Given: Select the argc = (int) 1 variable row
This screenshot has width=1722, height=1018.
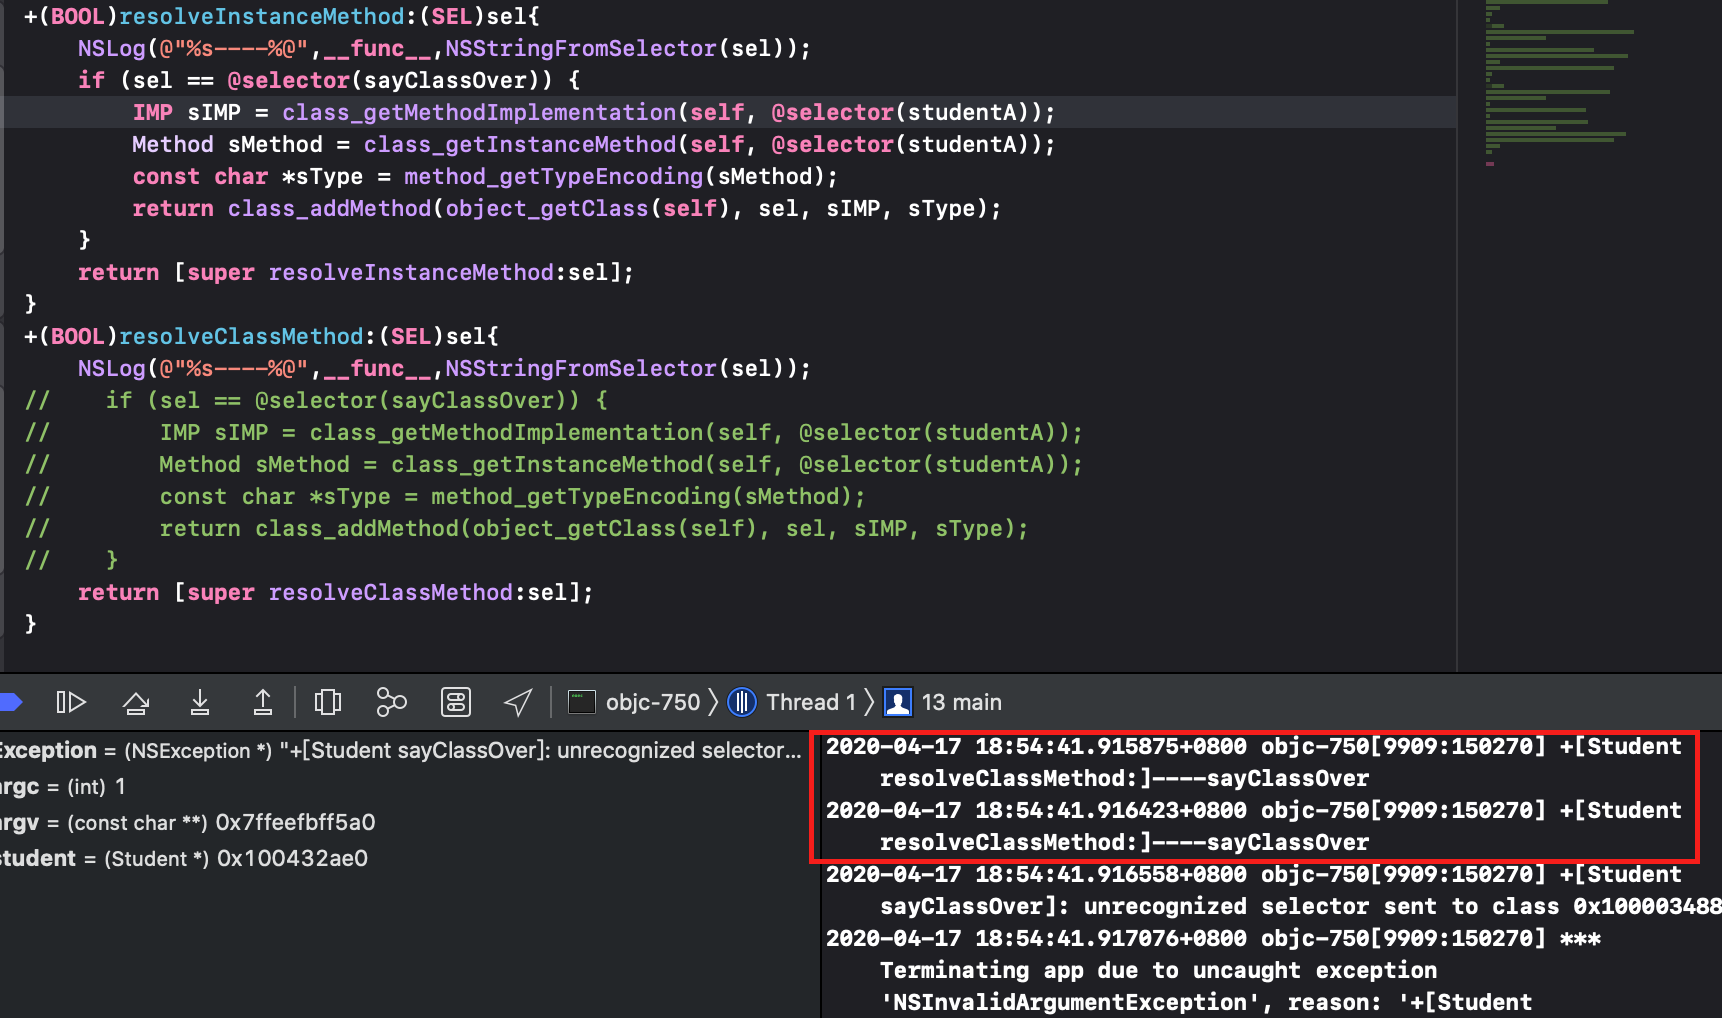Looking at the screenshot, I should pos(63,786).
